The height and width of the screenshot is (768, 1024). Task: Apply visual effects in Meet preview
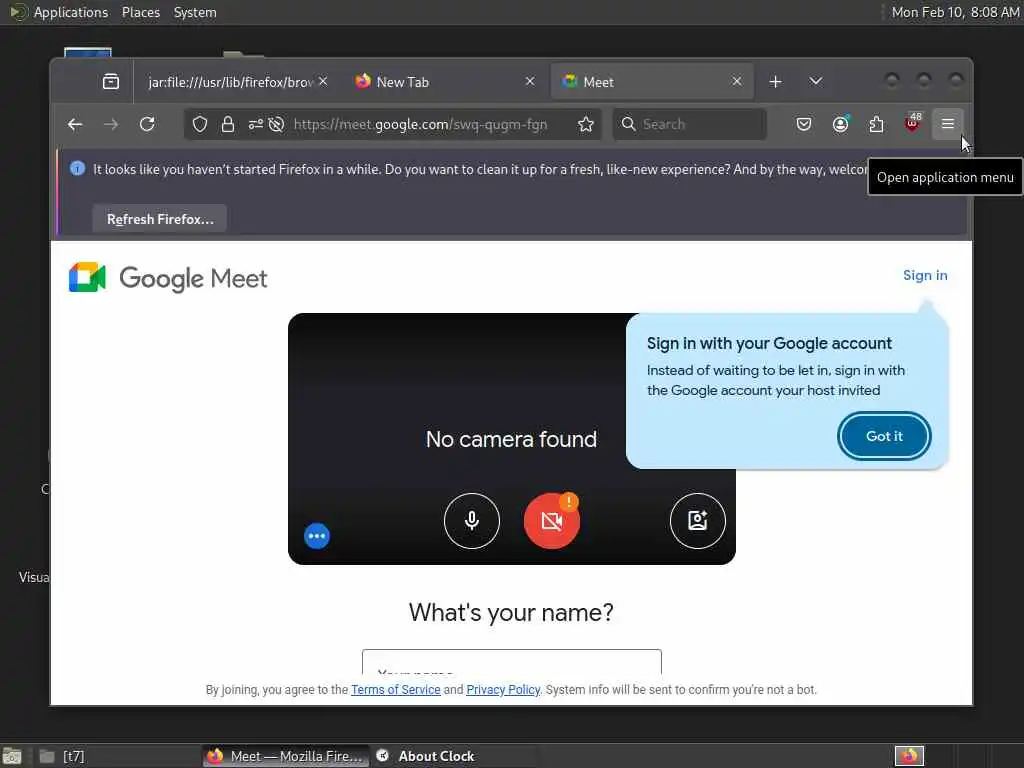pyautogui.click(x=697, y=520)
